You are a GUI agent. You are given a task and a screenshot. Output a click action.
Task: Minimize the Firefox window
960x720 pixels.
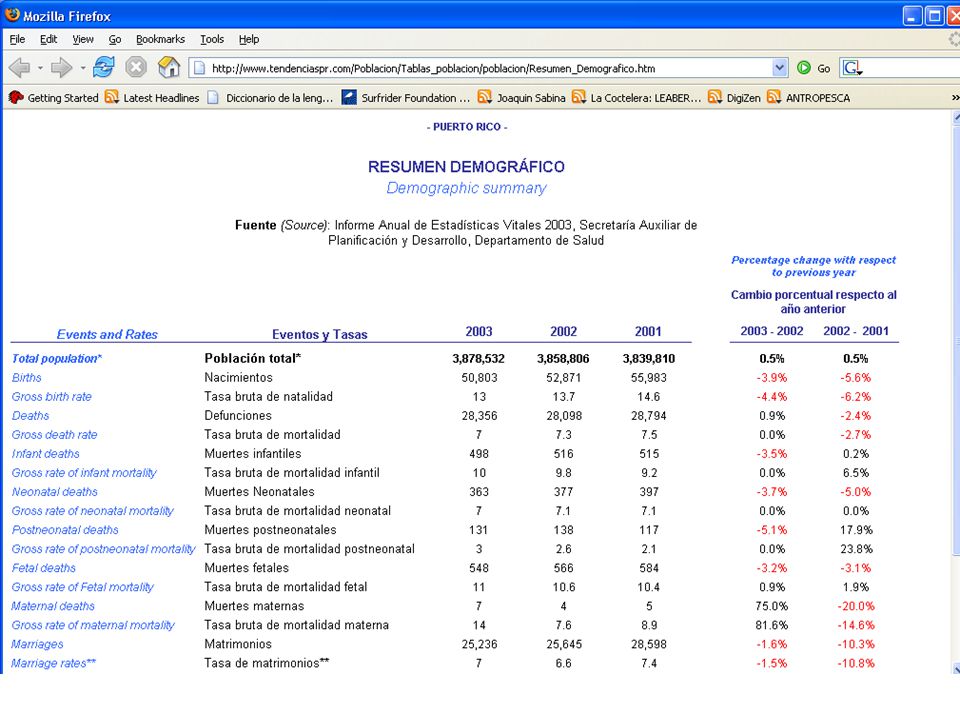pyautogui.click(x=912, y=15)
